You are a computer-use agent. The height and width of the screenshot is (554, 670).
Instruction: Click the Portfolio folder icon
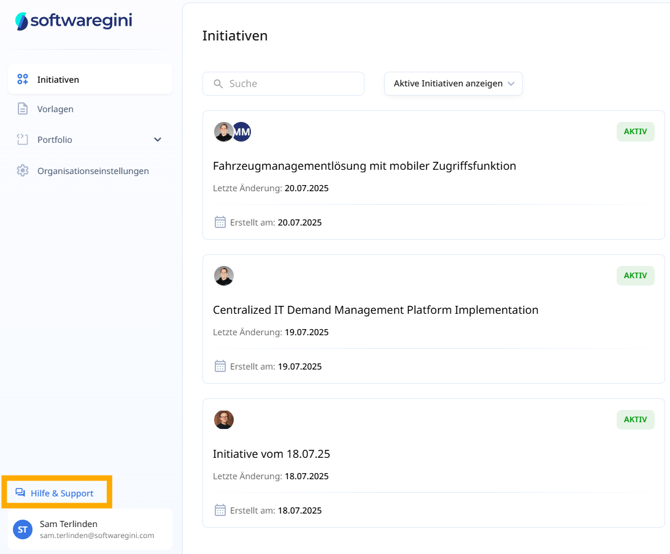22,140
